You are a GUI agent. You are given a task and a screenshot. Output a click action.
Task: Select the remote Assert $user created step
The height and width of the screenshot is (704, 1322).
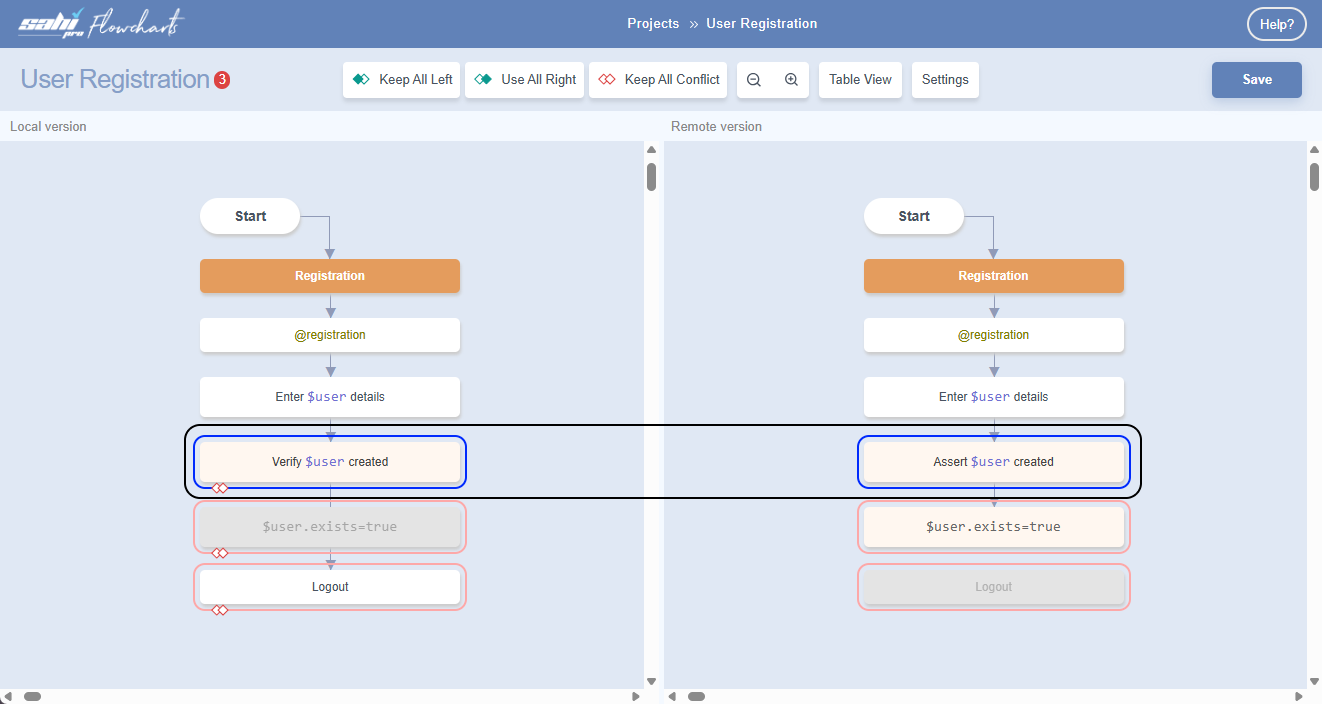tap(993, 462)
